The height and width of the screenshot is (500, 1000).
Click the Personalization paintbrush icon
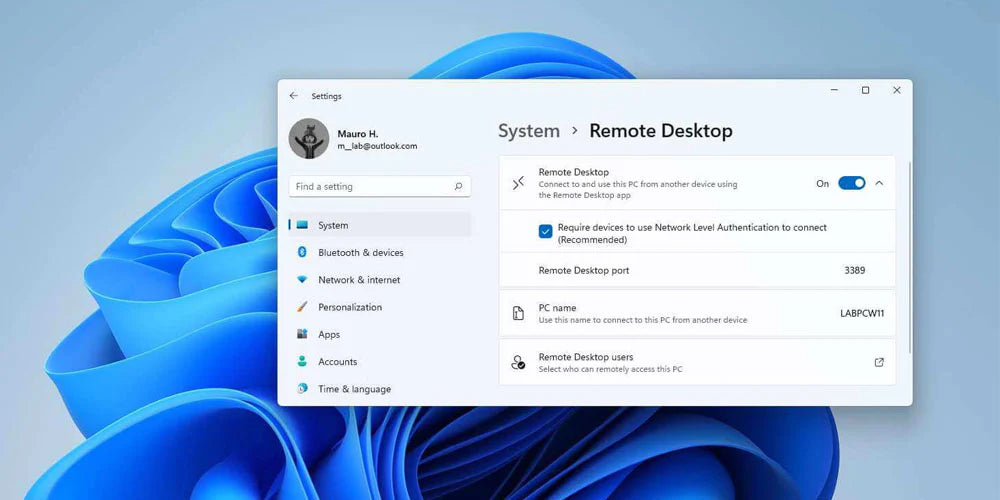pyautogui.click(x=302, y=307)
